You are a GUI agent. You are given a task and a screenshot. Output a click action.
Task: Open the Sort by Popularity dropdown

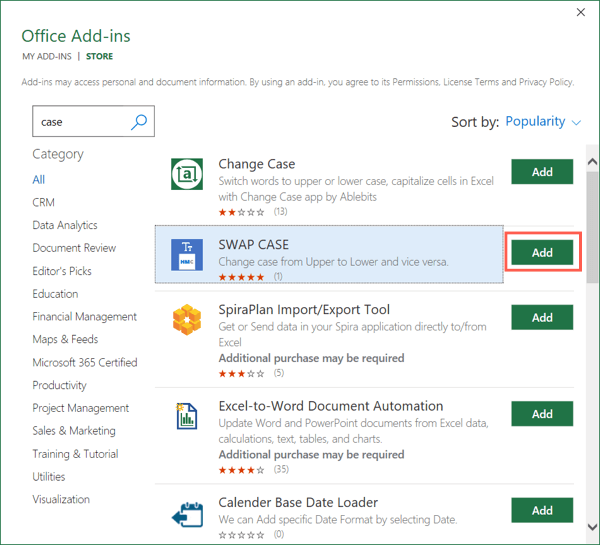click(543, 122)
